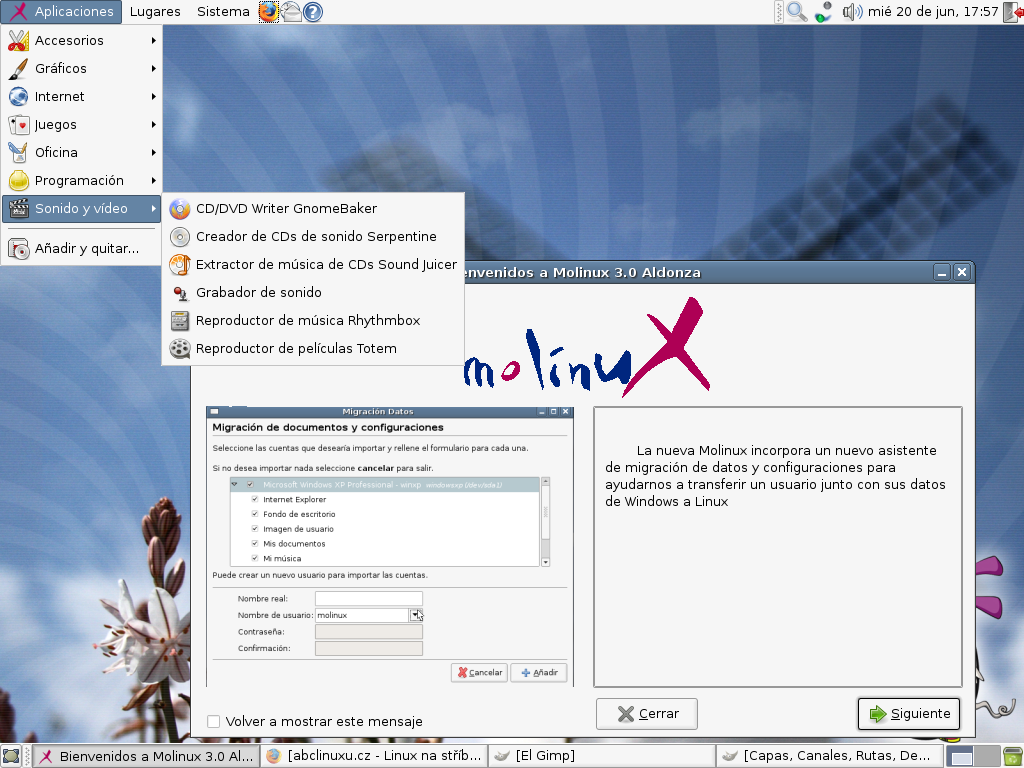Click the Grabador de sonido microphone icon
Screen dimensions: 1024x768
coord(180,293)
